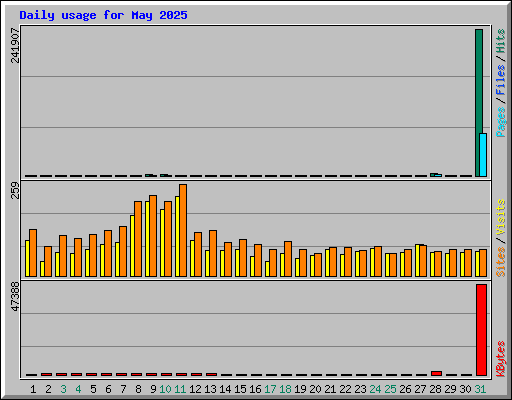Screen dimensions: 512x400
Task: Click day label 30 on x-axis
Action: 465,389
